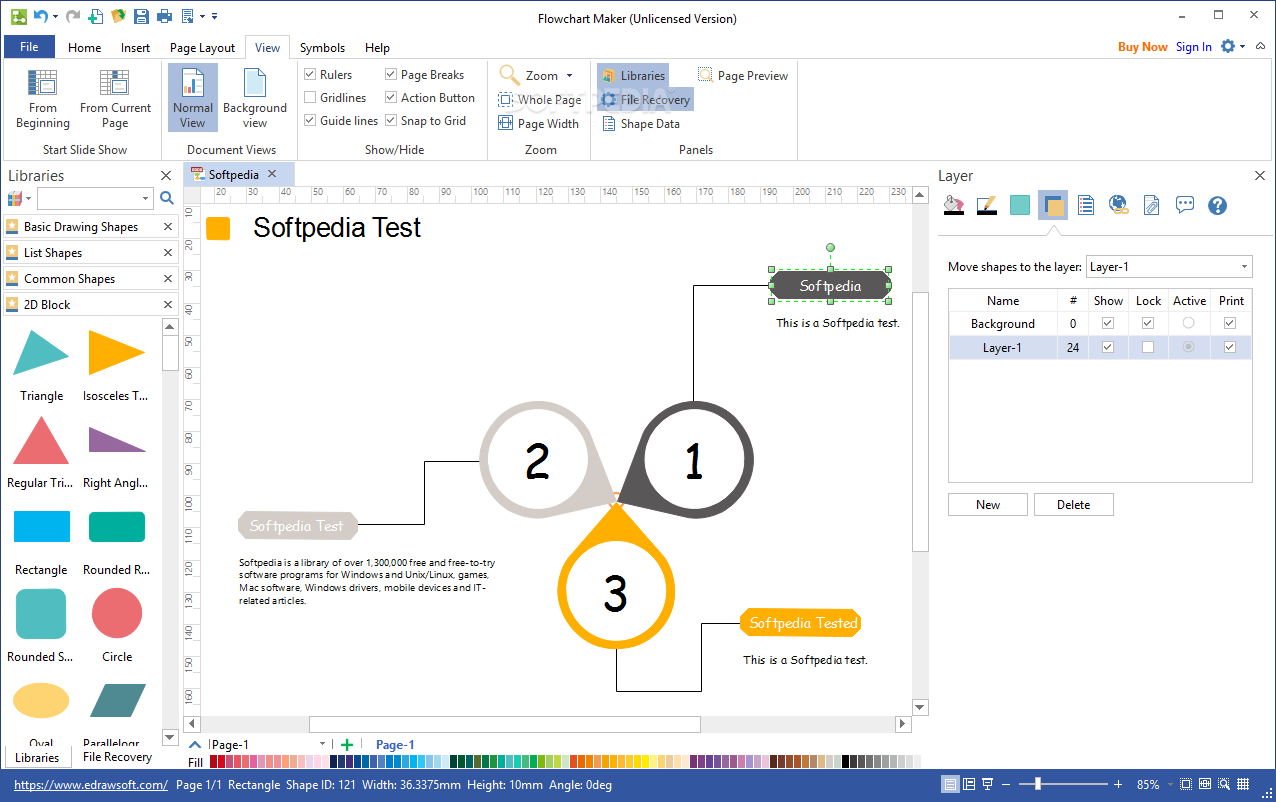The width and height of the screenshot is (1276, 802).
Task: Toggle the Guide lines checkbox
Action: (x=310, y=121)
